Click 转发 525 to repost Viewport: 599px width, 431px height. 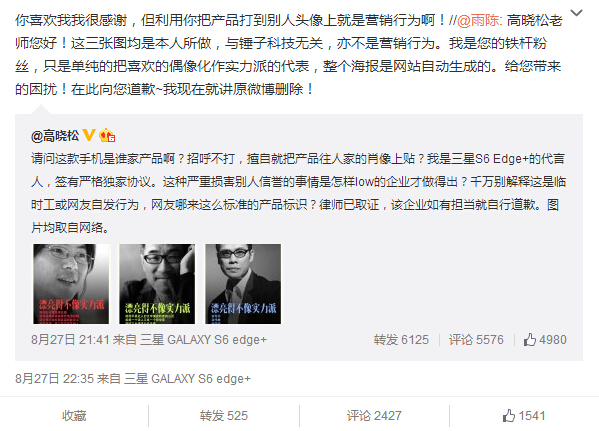pyautogui.click(x=224, y=416)
